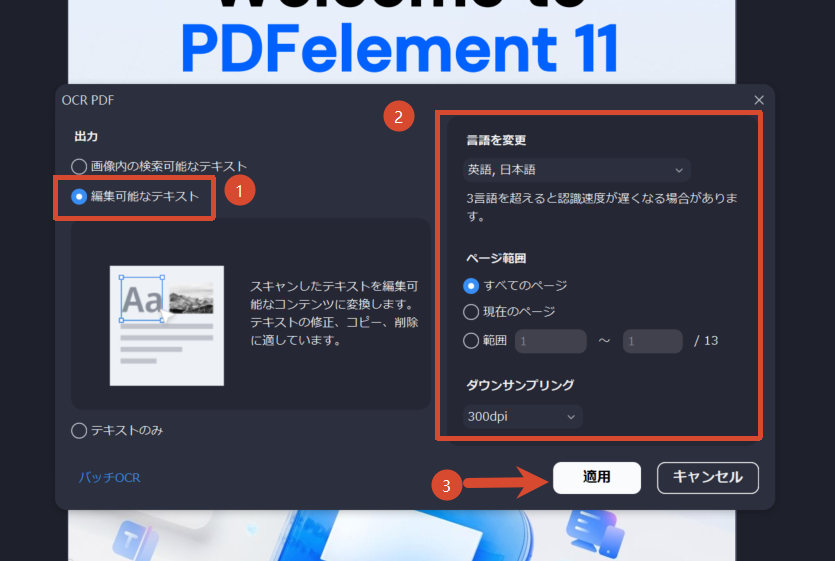
Task: Click the キャンセル button
Action: point(708,477)
